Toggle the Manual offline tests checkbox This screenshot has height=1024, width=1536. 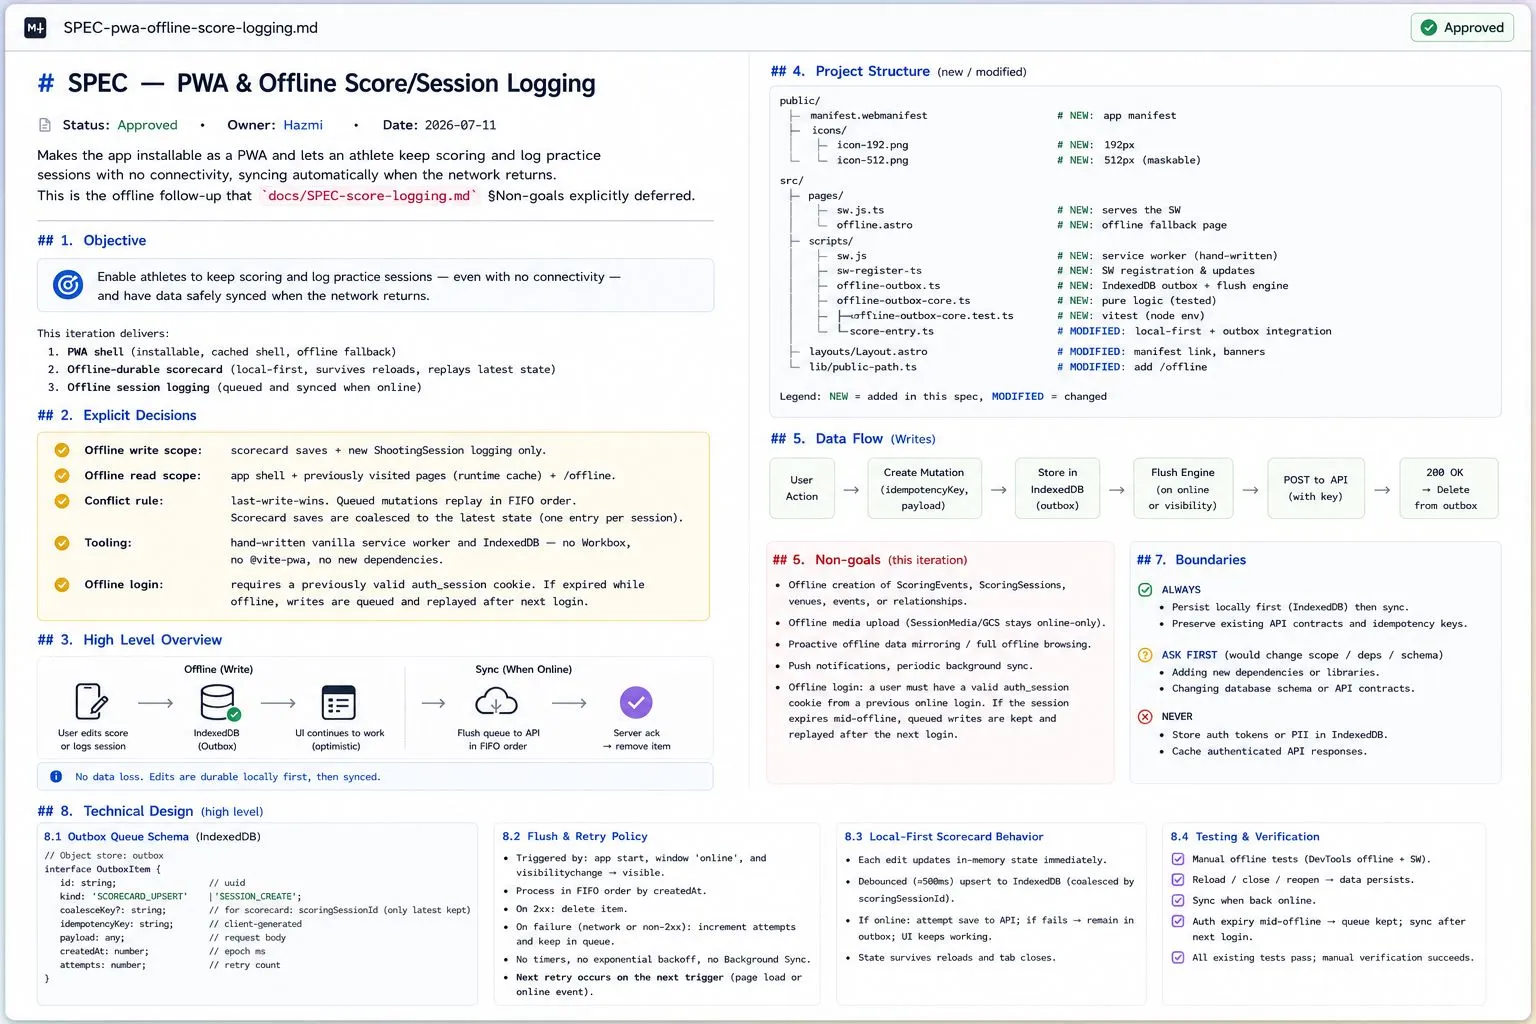[1178, 859]
